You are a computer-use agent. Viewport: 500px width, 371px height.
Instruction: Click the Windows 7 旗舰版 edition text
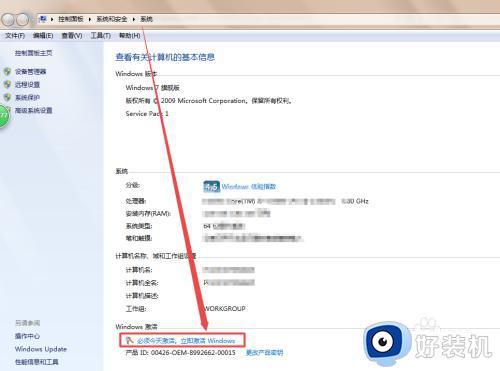(x=153, y=88)
